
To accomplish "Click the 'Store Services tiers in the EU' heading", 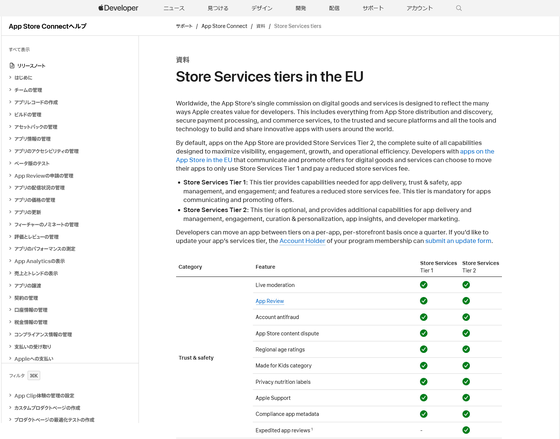I will point(270,76).
